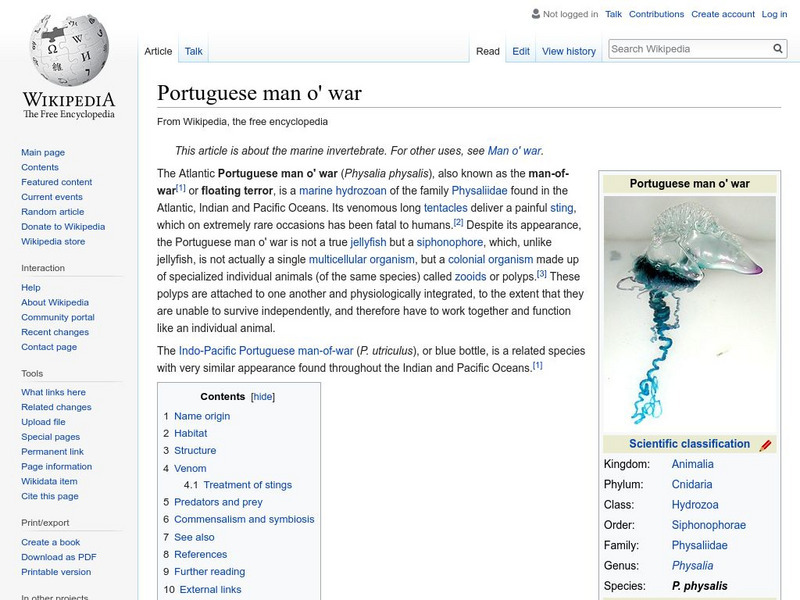Open sidebar Contents link
This screenshot has width=800, height=600.
[40, 167]
